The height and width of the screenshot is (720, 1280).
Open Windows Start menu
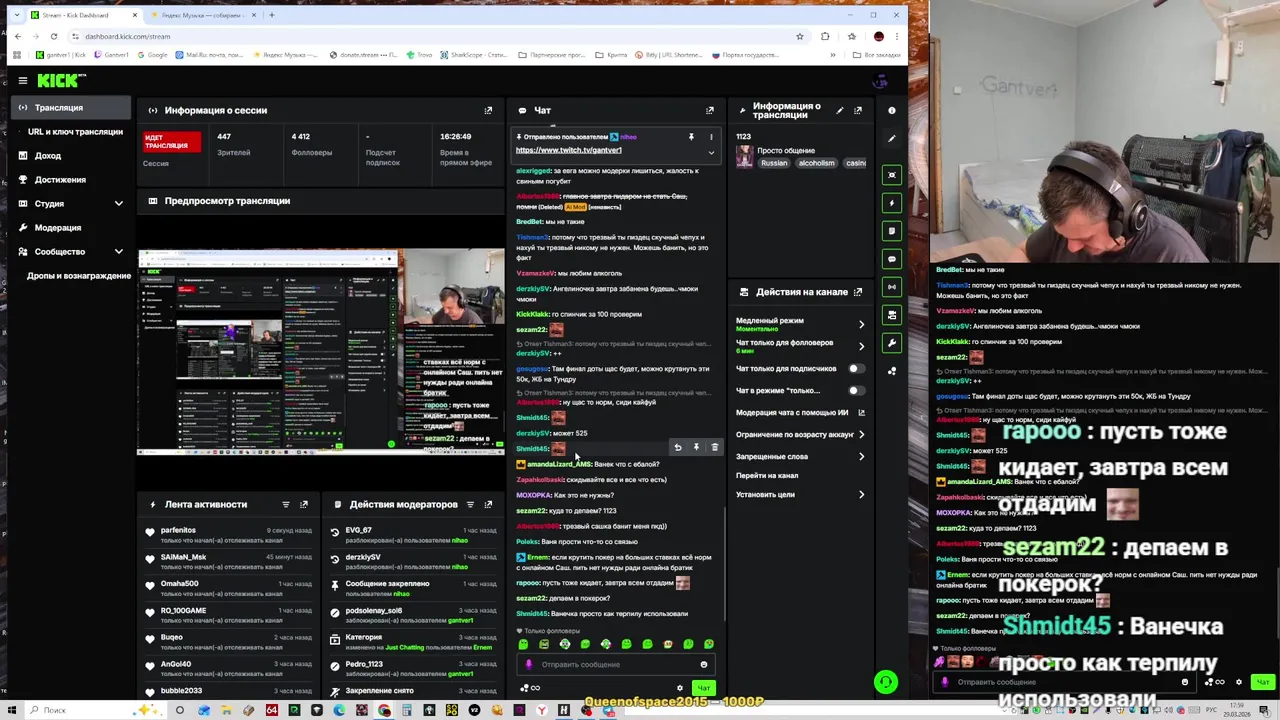click(14, 710)
